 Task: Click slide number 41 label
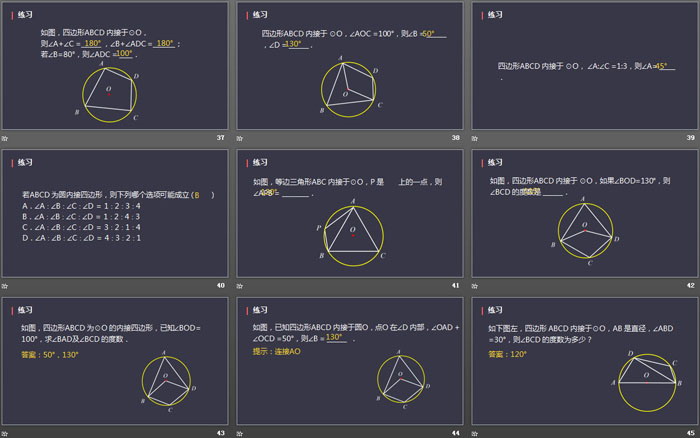pyautogui.click(x=455, y=285)
